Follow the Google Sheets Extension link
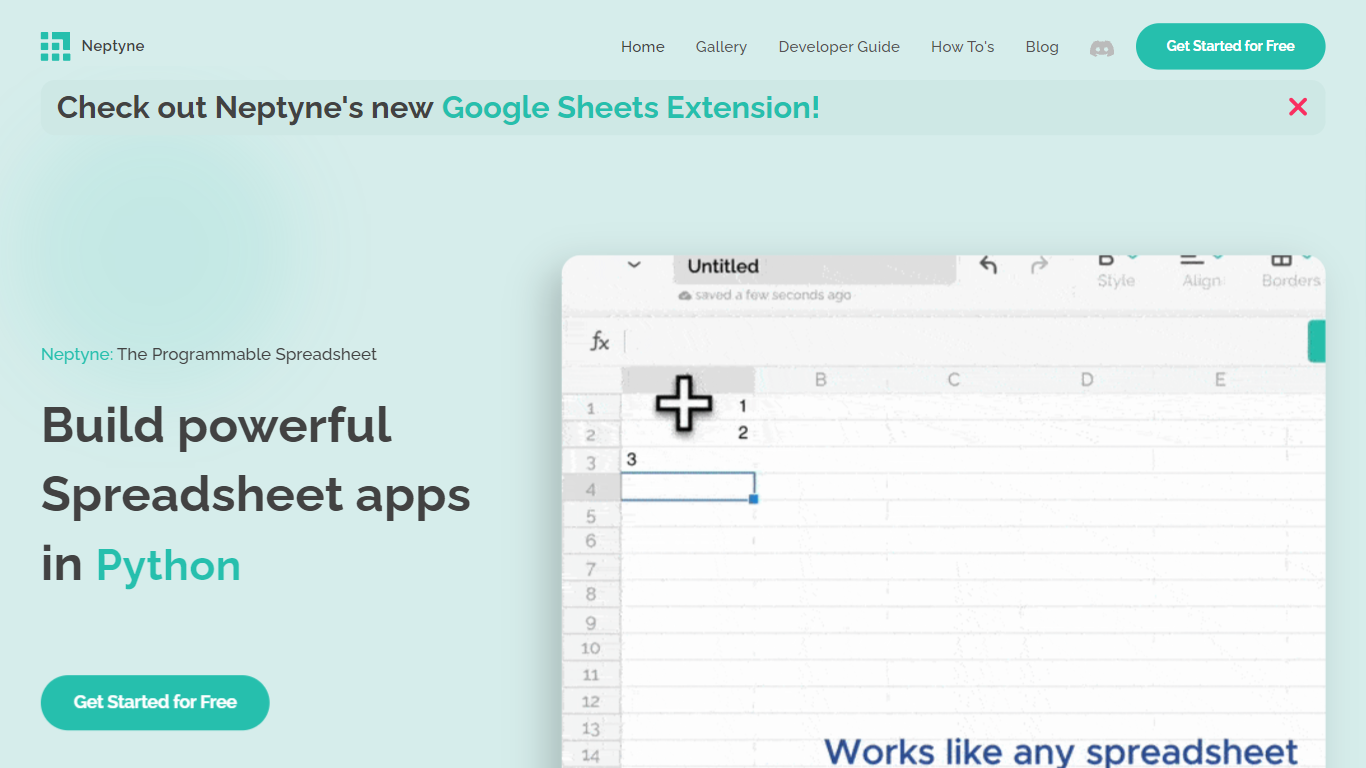The height and width of the screenshot is (768, 1366). click(630, 107)
